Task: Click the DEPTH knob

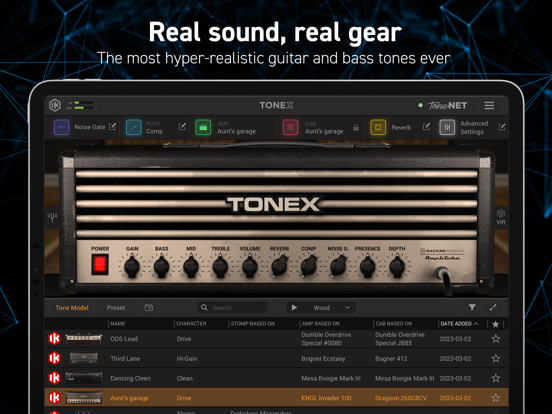Action: click(x=397, y=267)
